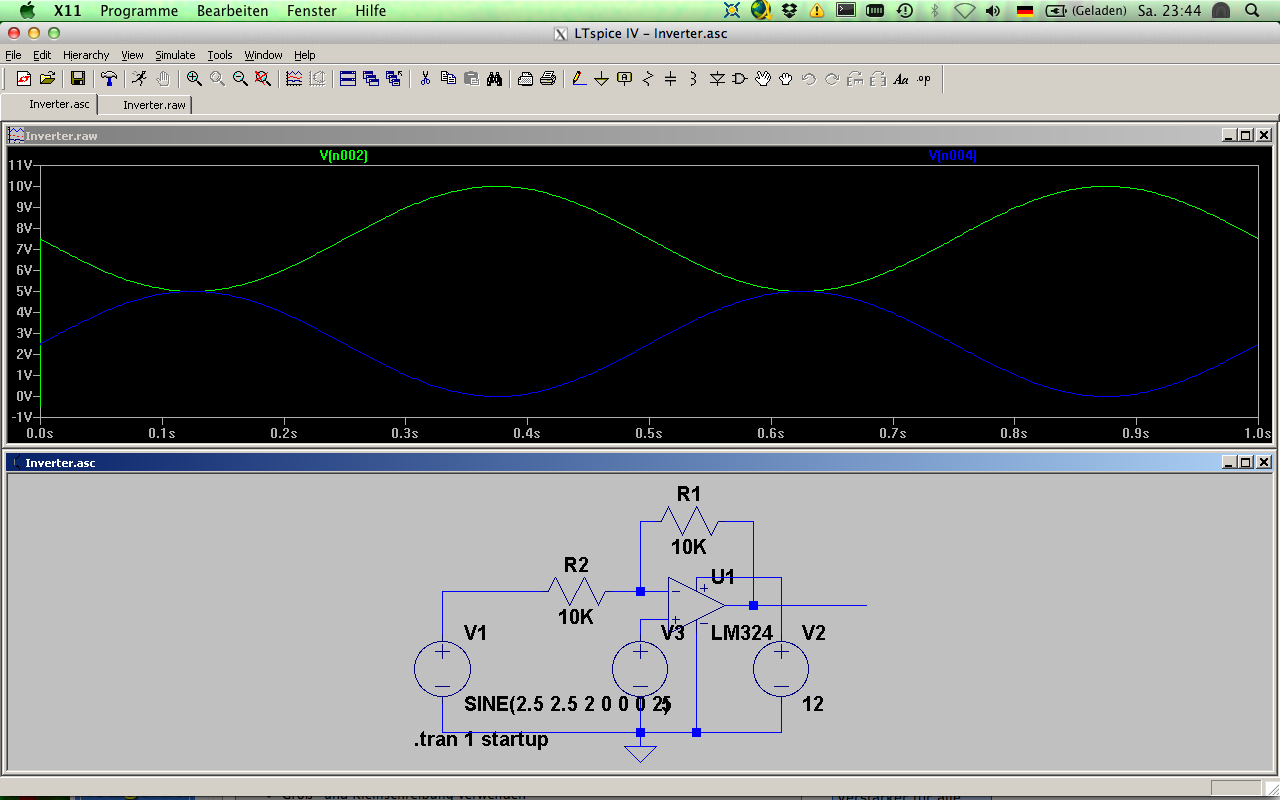Viewport: 1280px width, 800px height.
Task: Open the Window menu in LTspice
Action: [x=263, y=55]
